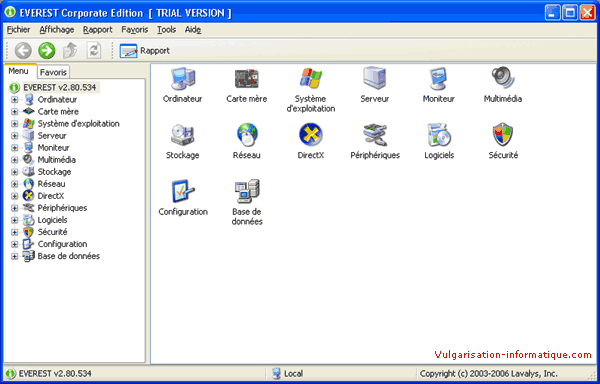Open the Tools menu
Viewport: 600px width, 384px height.
pos(166,29)
